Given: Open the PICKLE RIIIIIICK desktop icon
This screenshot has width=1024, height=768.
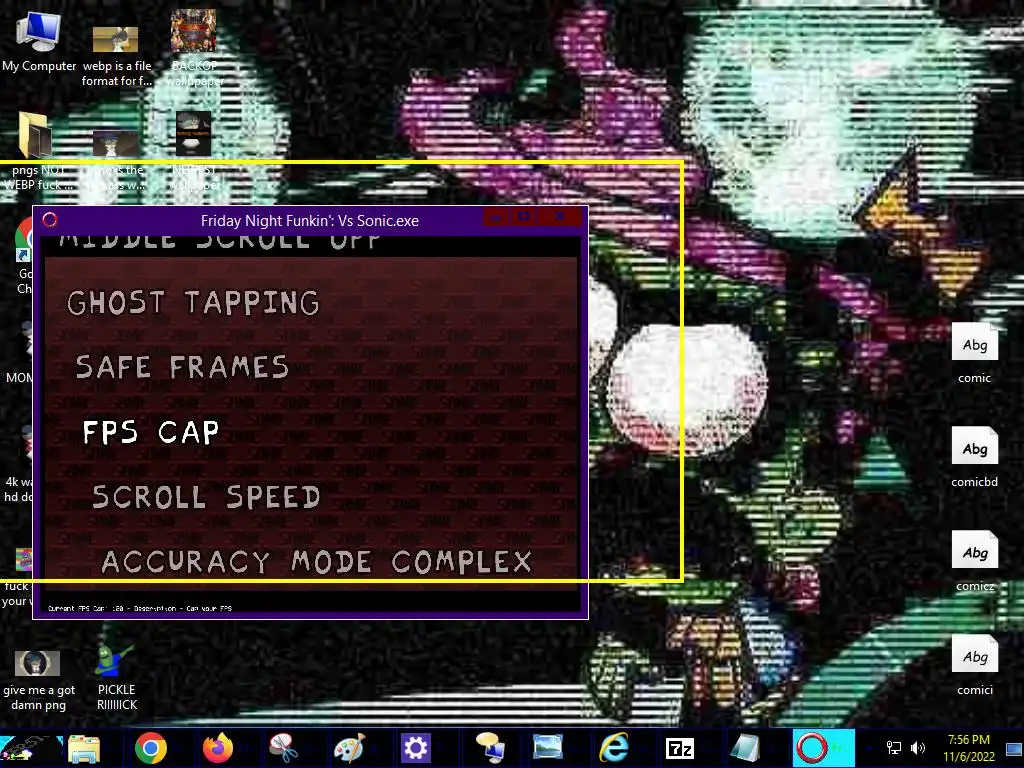Looking at the screenshot, I should pos(116,677).
